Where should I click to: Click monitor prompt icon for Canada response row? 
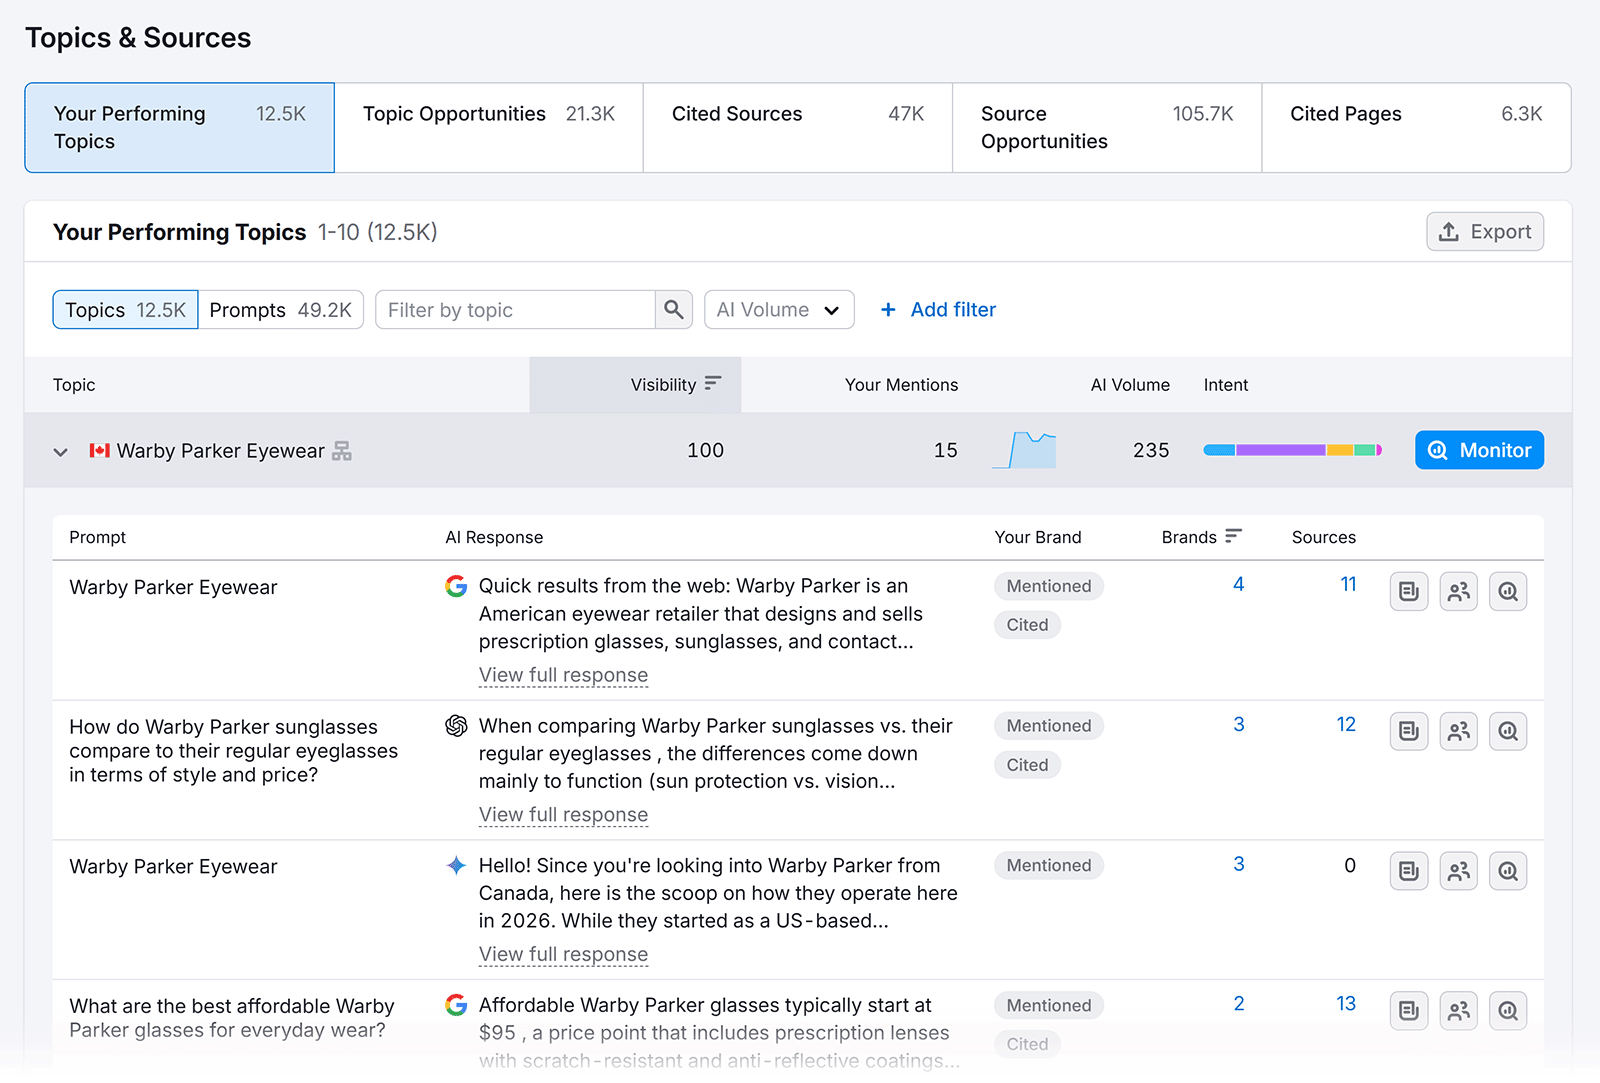(1508, 872)
